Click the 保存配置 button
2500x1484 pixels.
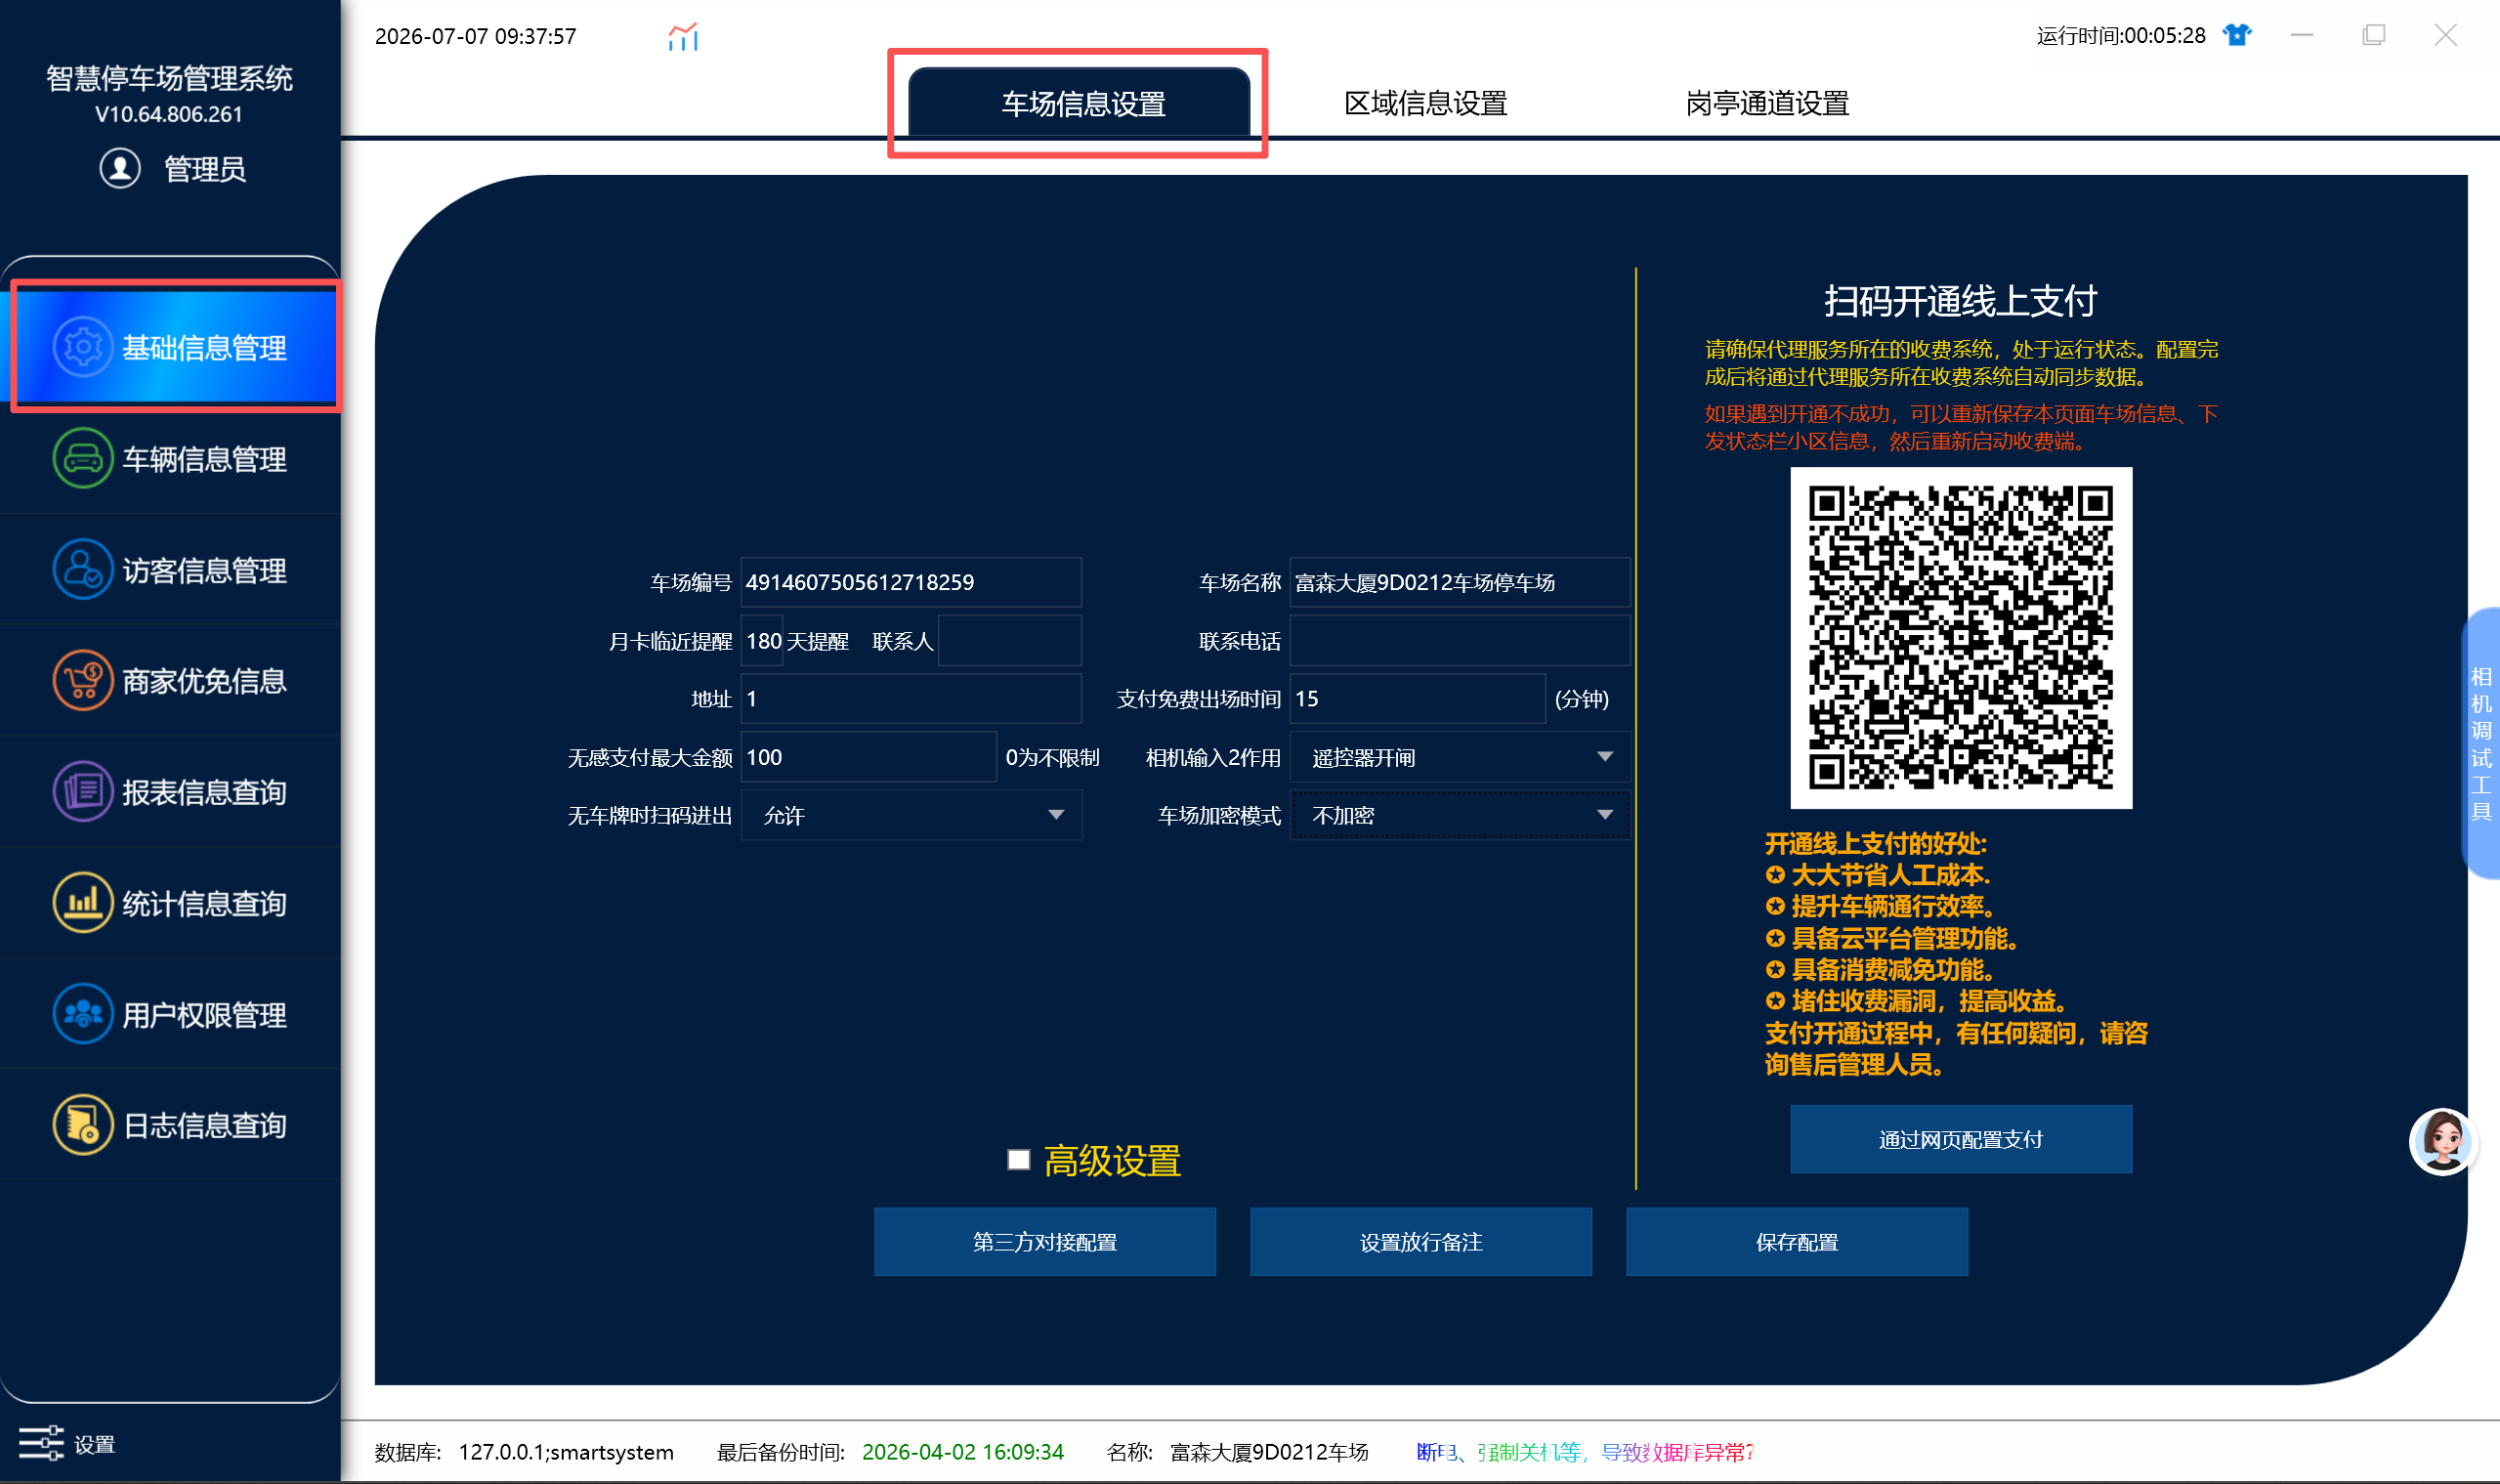click(x=1797, y=1242)
